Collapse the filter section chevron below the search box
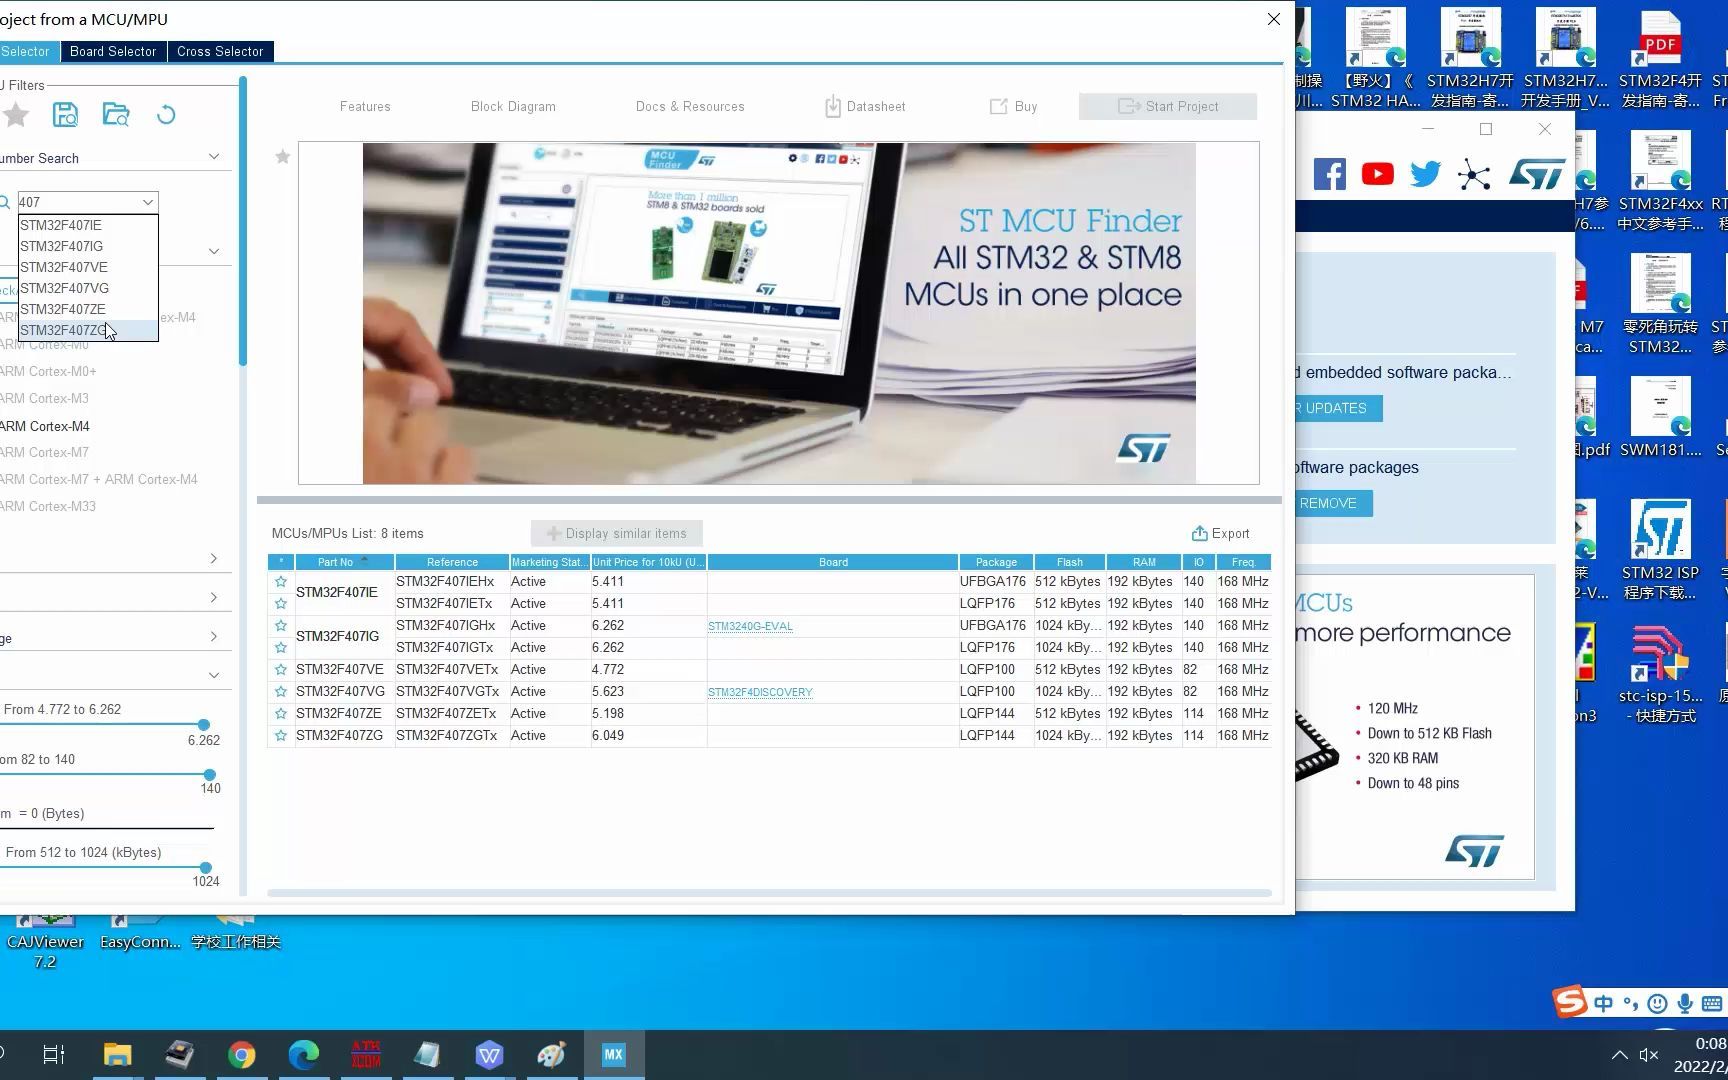 (213, 251)
